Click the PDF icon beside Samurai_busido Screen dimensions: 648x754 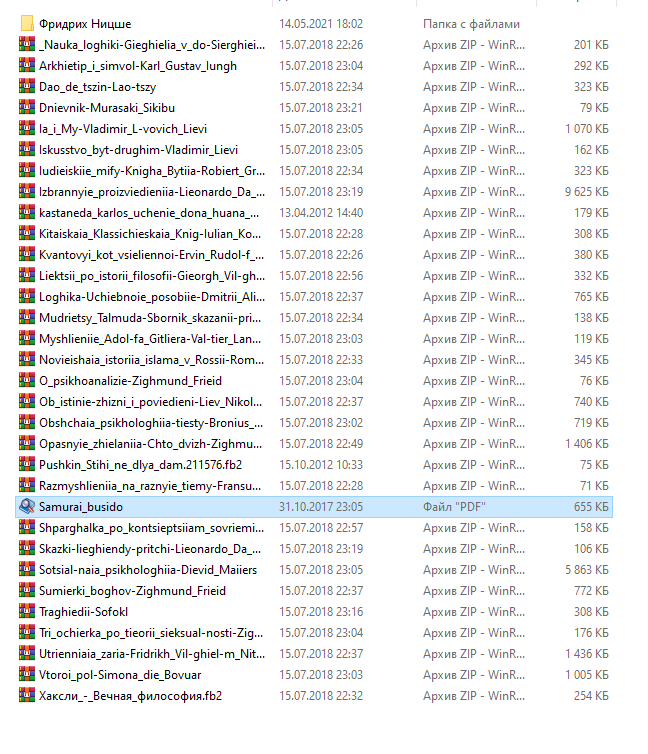point(27,506)
